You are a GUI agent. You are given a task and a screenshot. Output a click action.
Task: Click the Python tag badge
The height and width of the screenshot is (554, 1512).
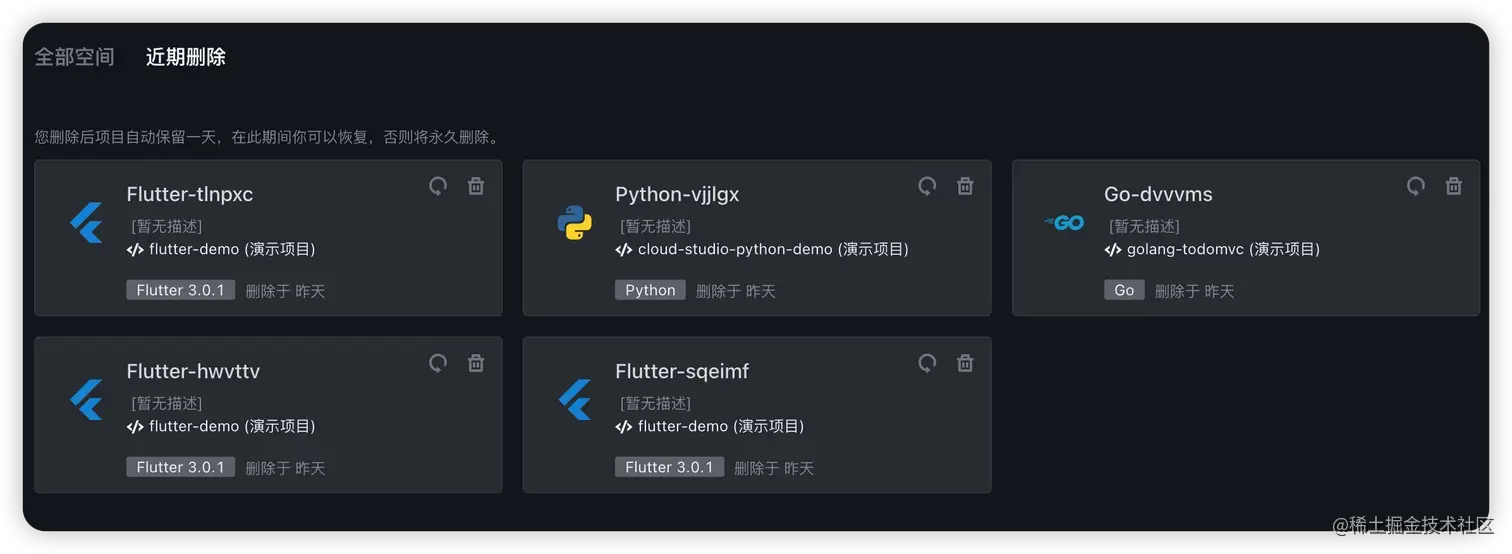(x=650, y=290)
